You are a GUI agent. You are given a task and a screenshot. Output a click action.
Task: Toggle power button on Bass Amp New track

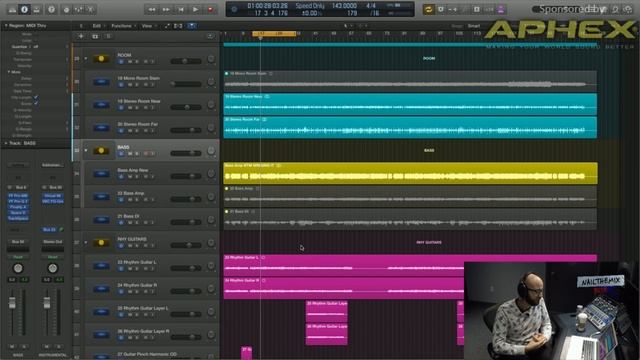[x=121, y=177]
